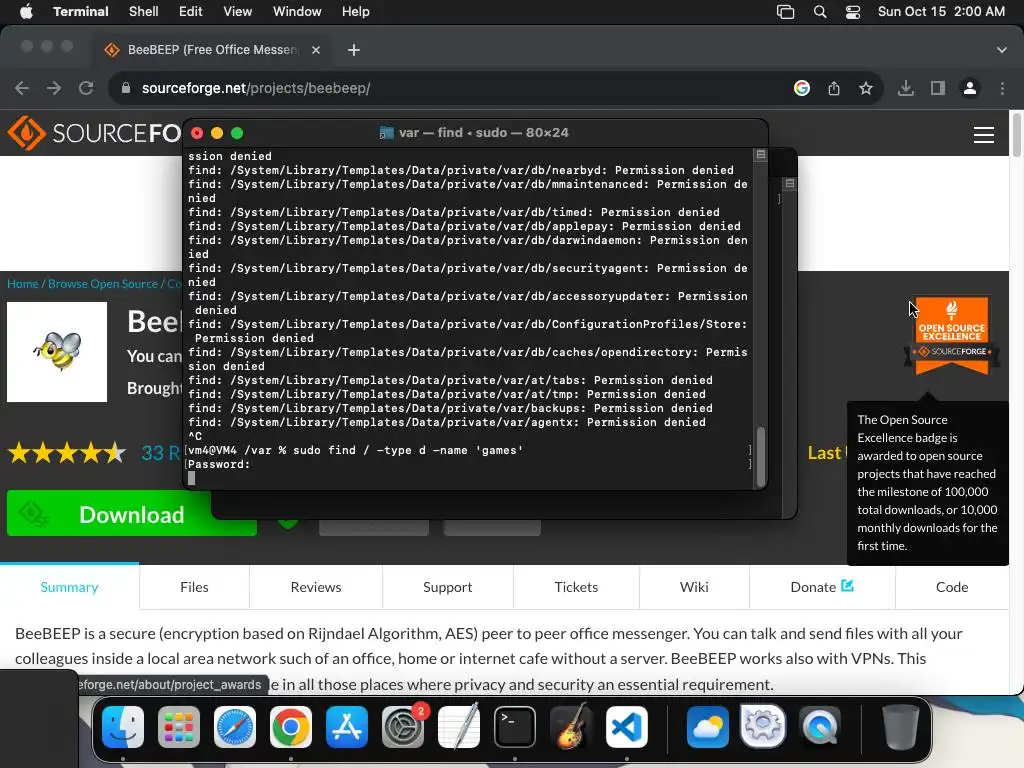The width and height of the screenshot is (1024, 768).
Task: Click the star rating
Action: click(x=67, y=452)
